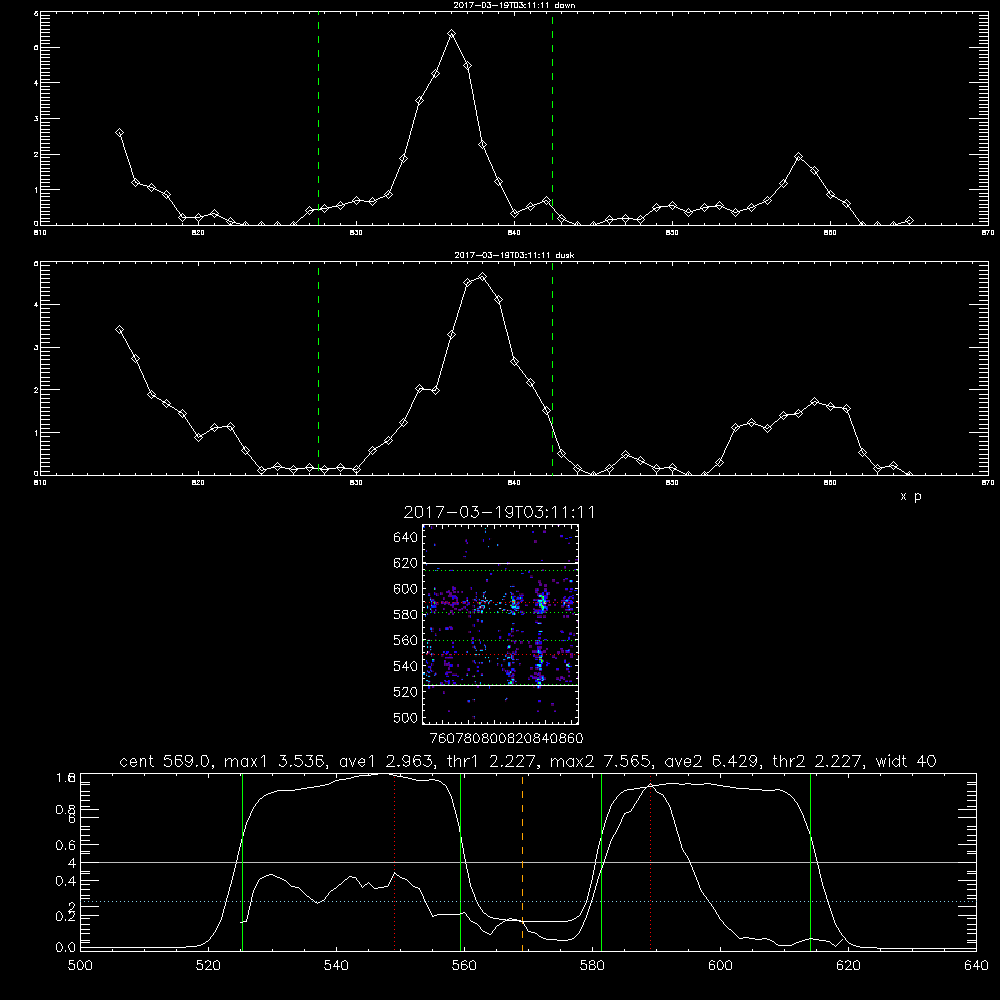This screenshot has width=1000, height=1000.
Task: Click the second green vertical line in bottom plot
Action: pyautogui.click(x=460, y=861)
